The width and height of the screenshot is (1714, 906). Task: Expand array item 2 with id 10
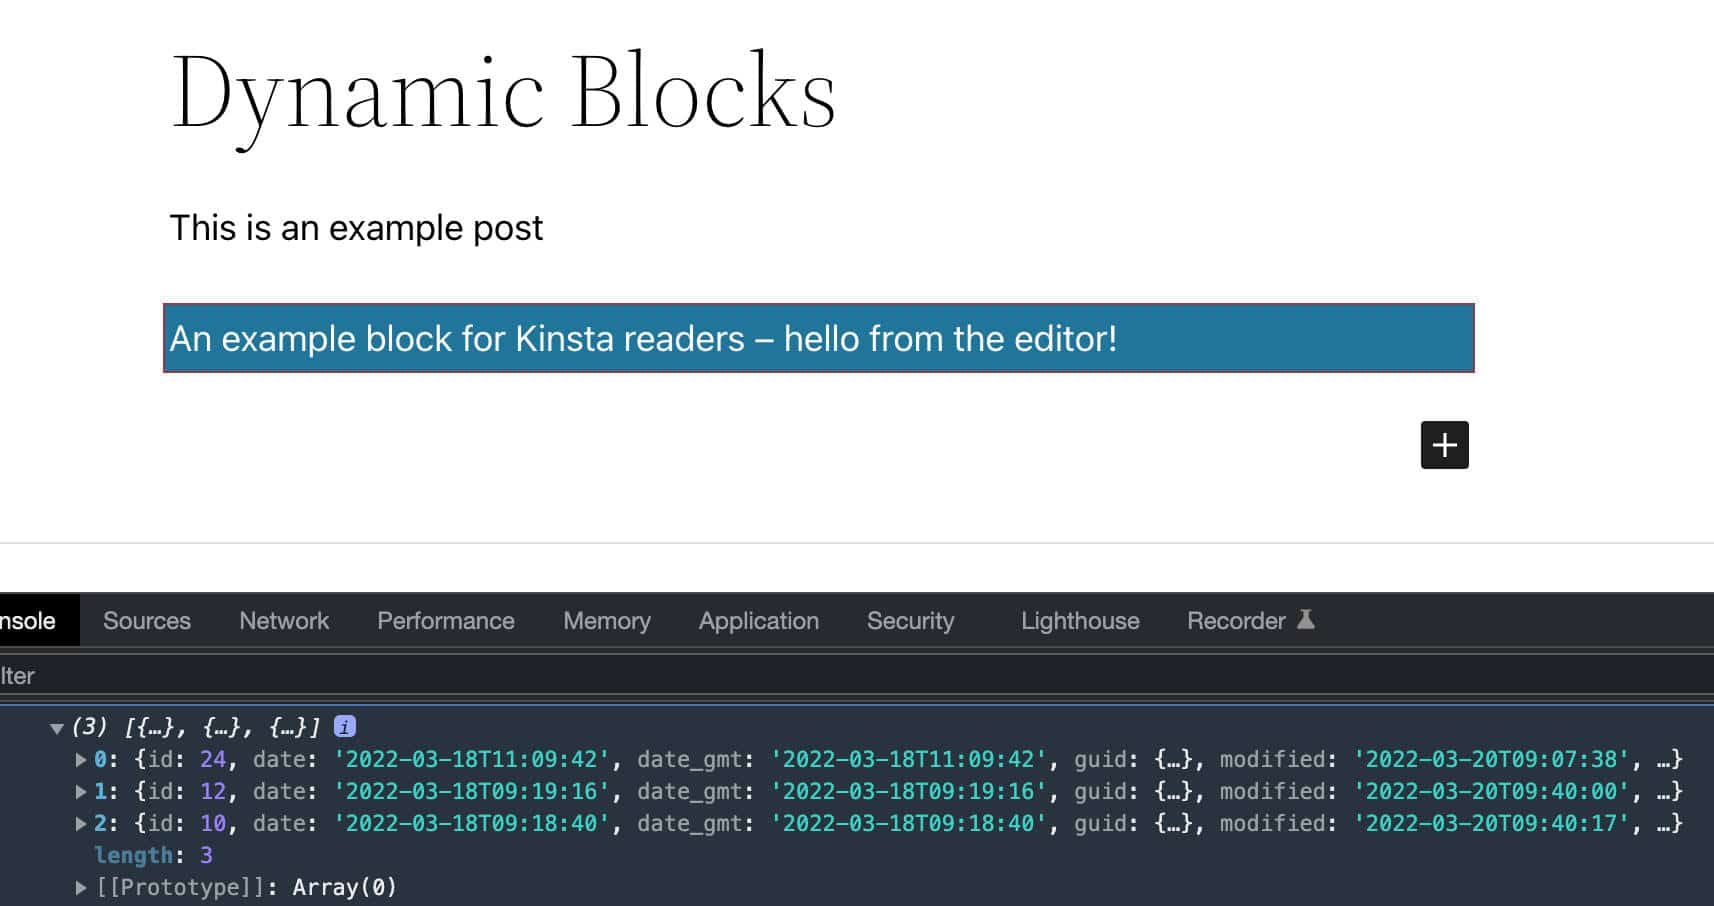click(x=81, y=824)
